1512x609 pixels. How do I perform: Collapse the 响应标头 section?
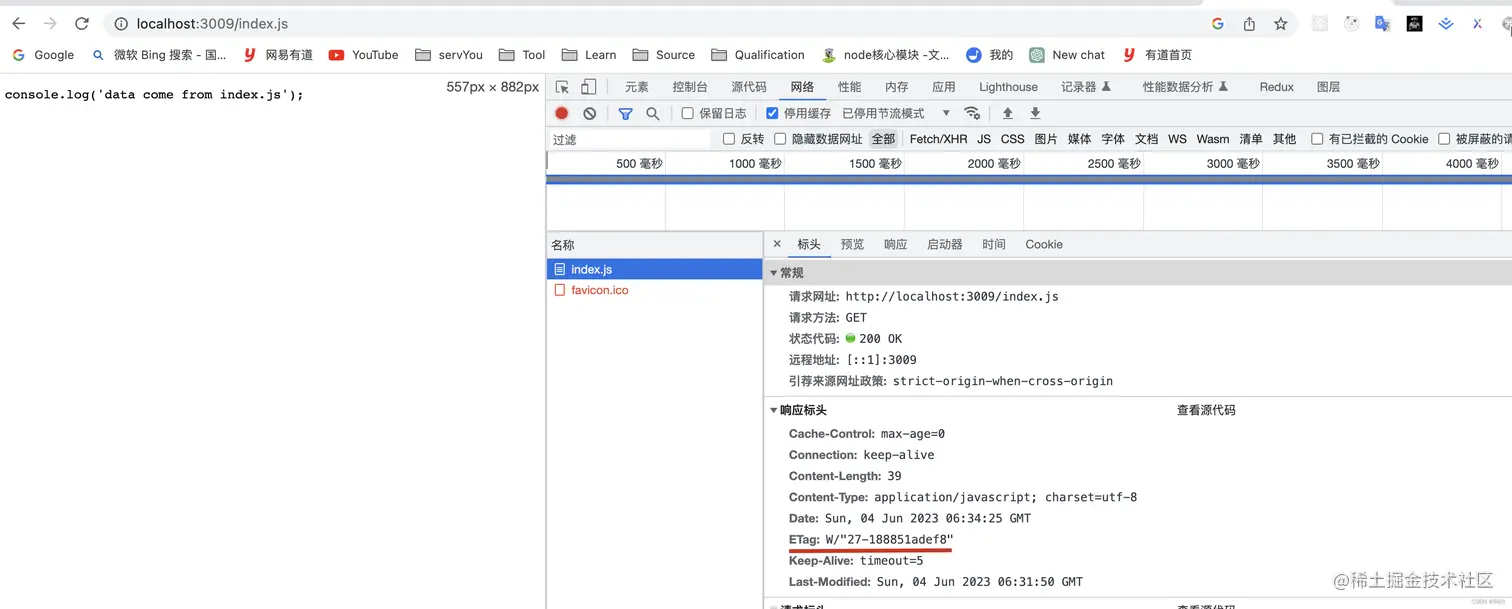[x=774, y=410]
